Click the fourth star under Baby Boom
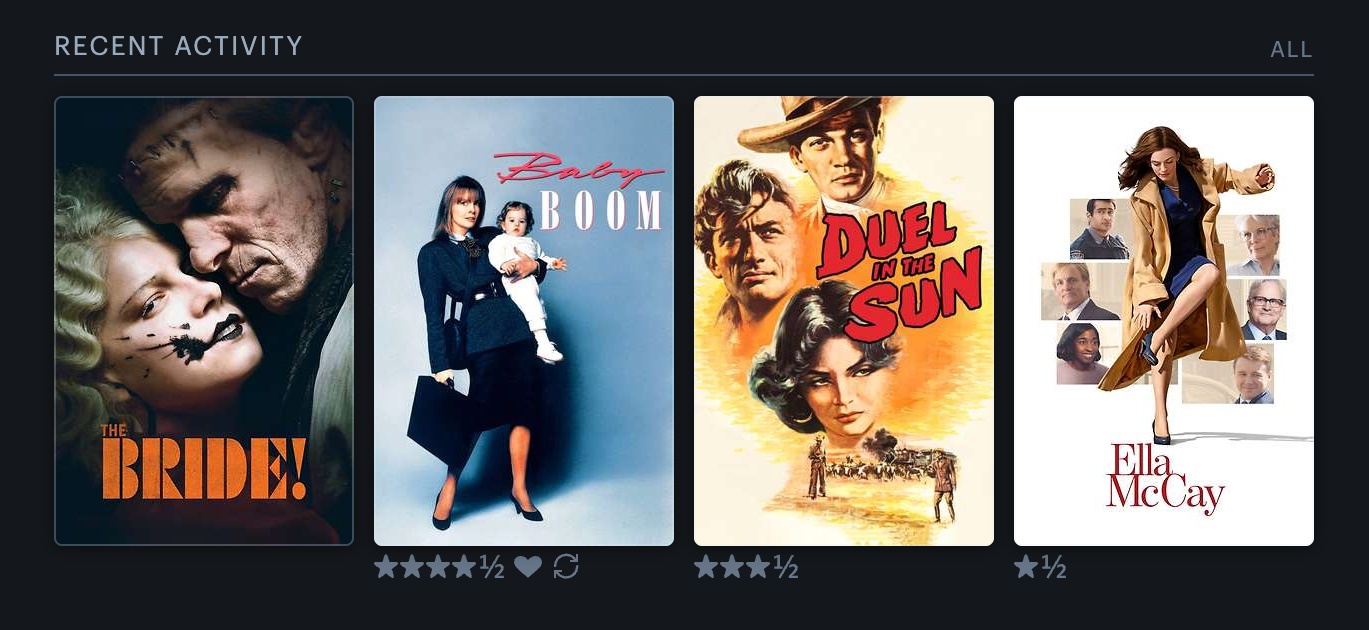This screenshot has width=1369, height=630. coord(464,568)
